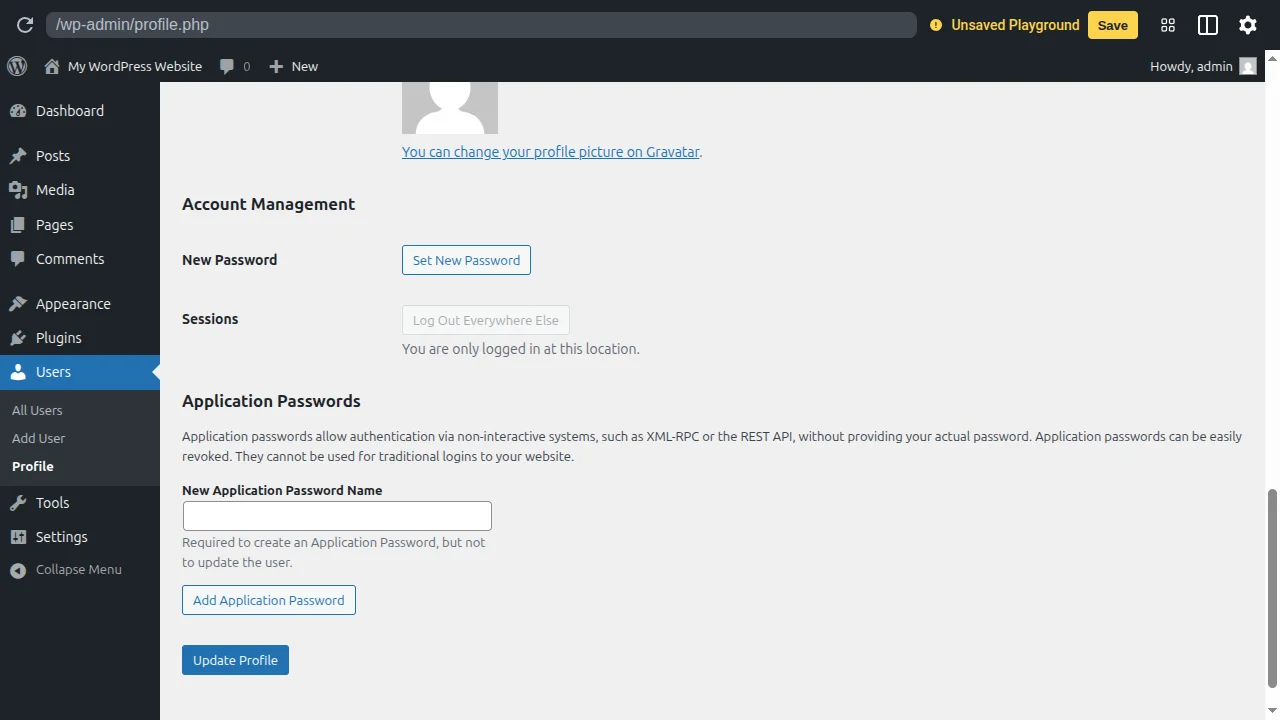1280x720 pixels.
Task: Select the Settings gear in the sidebar
Action: [18, 537]
